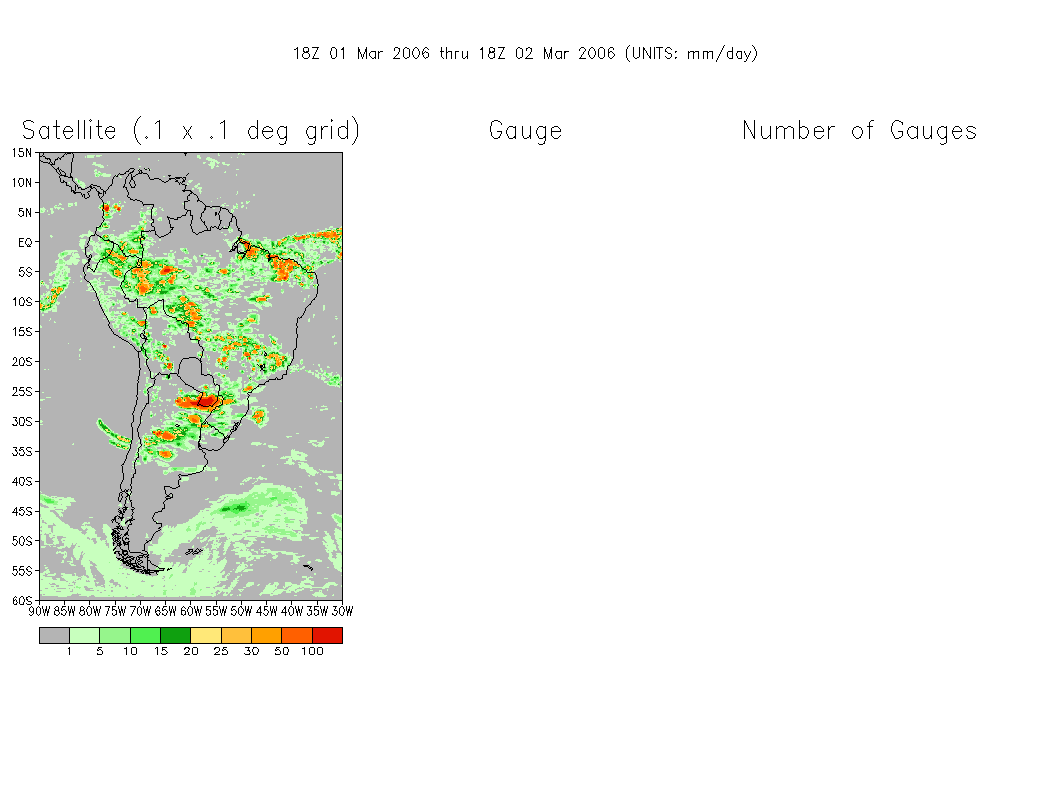
Task: Click the 40S latitude label
Action: click(x=21, y=481)
